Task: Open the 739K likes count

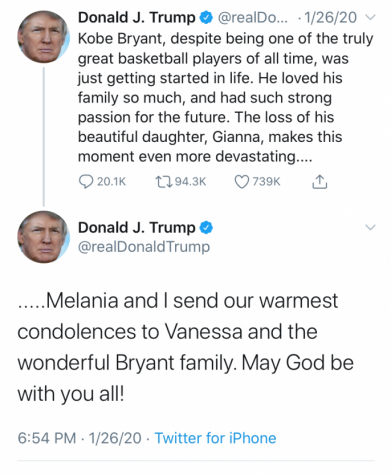Action: [266, 182]
